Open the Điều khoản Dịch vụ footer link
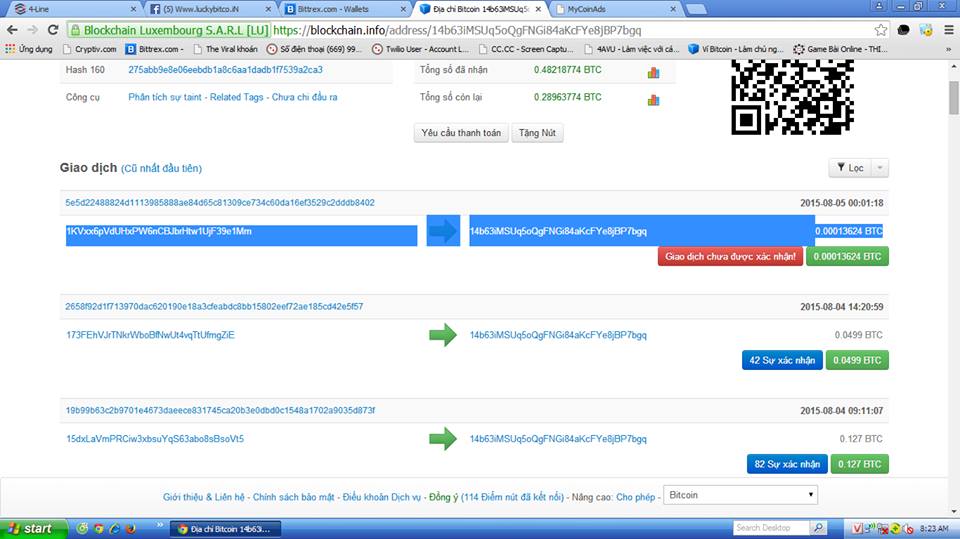Image resolution: width=960 pixels, height=539 pixels. coord(381,497)
